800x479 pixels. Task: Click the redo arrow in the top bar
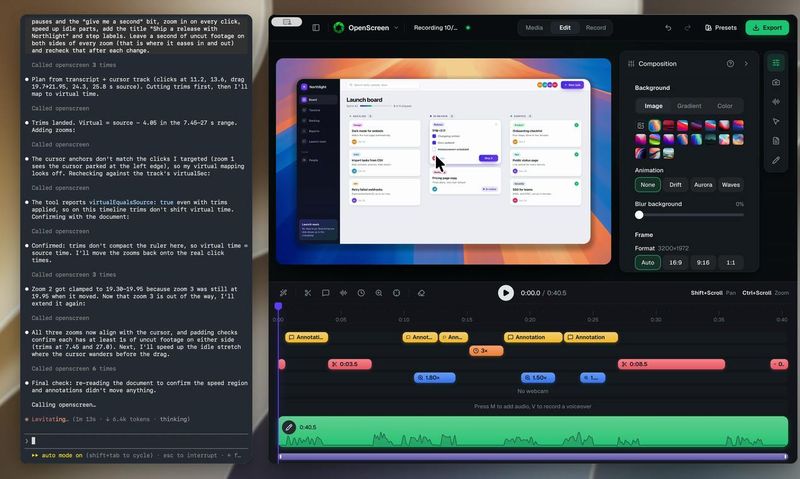coord(687,28)
